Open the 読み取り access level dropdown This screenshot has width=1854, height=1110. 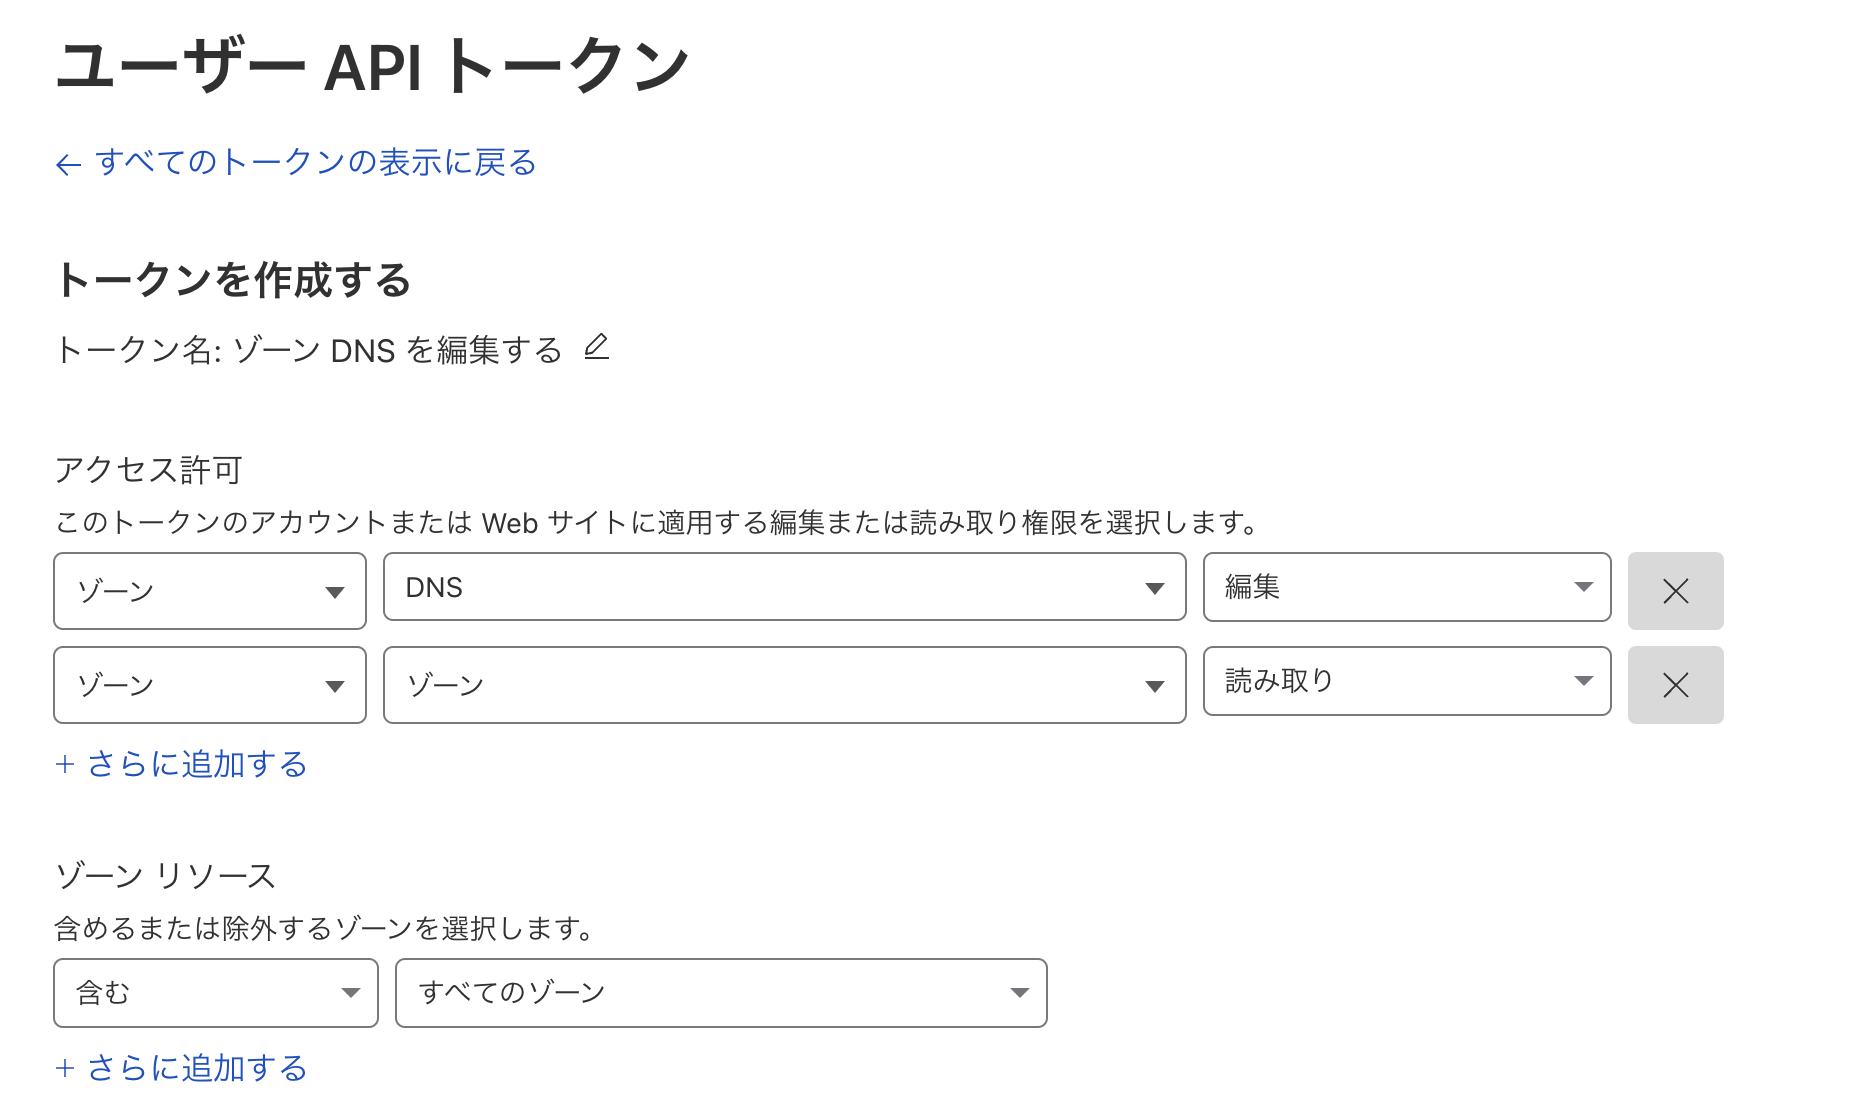1406,681
